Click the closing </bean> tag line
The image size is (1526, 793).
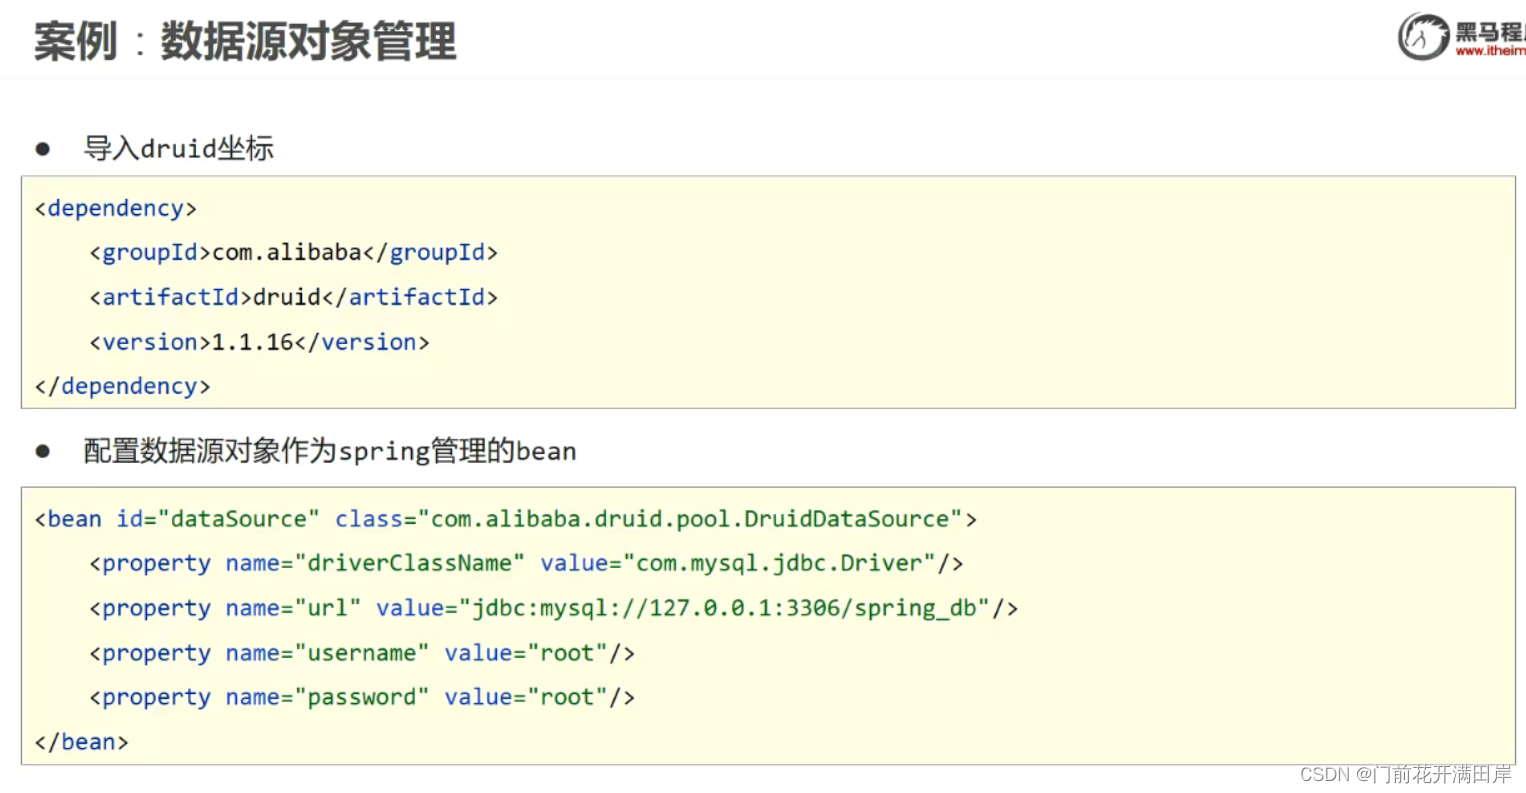coord(81,742)
